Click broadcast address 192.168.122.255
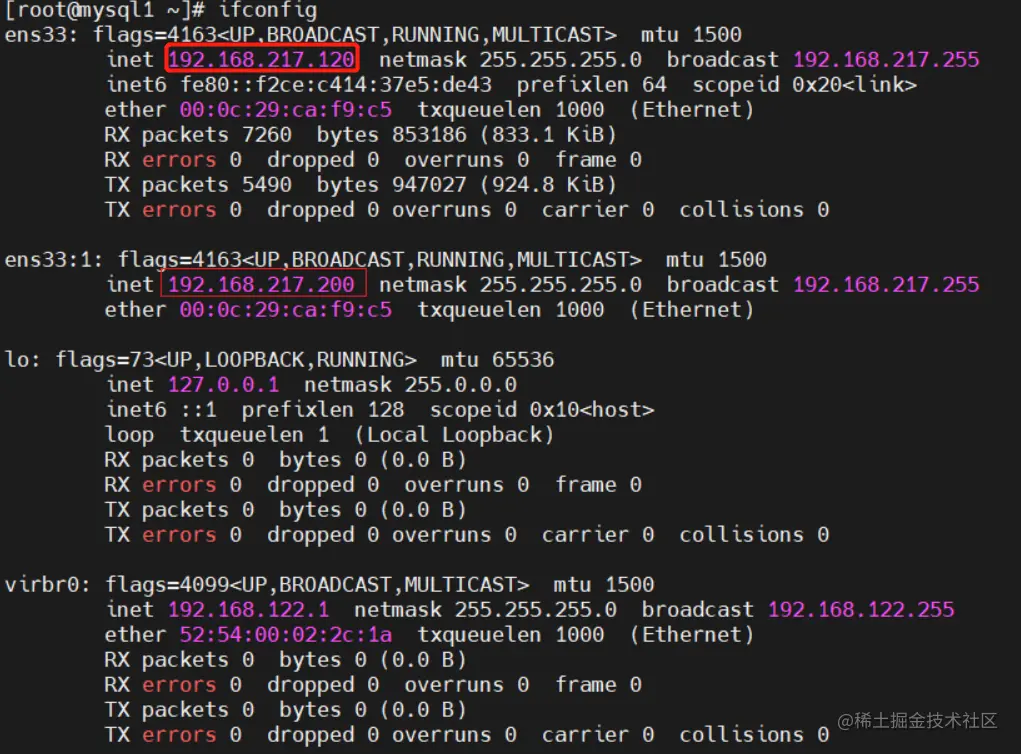The height and width of the screenshot is (754, 1021). (x=861, y=609)
